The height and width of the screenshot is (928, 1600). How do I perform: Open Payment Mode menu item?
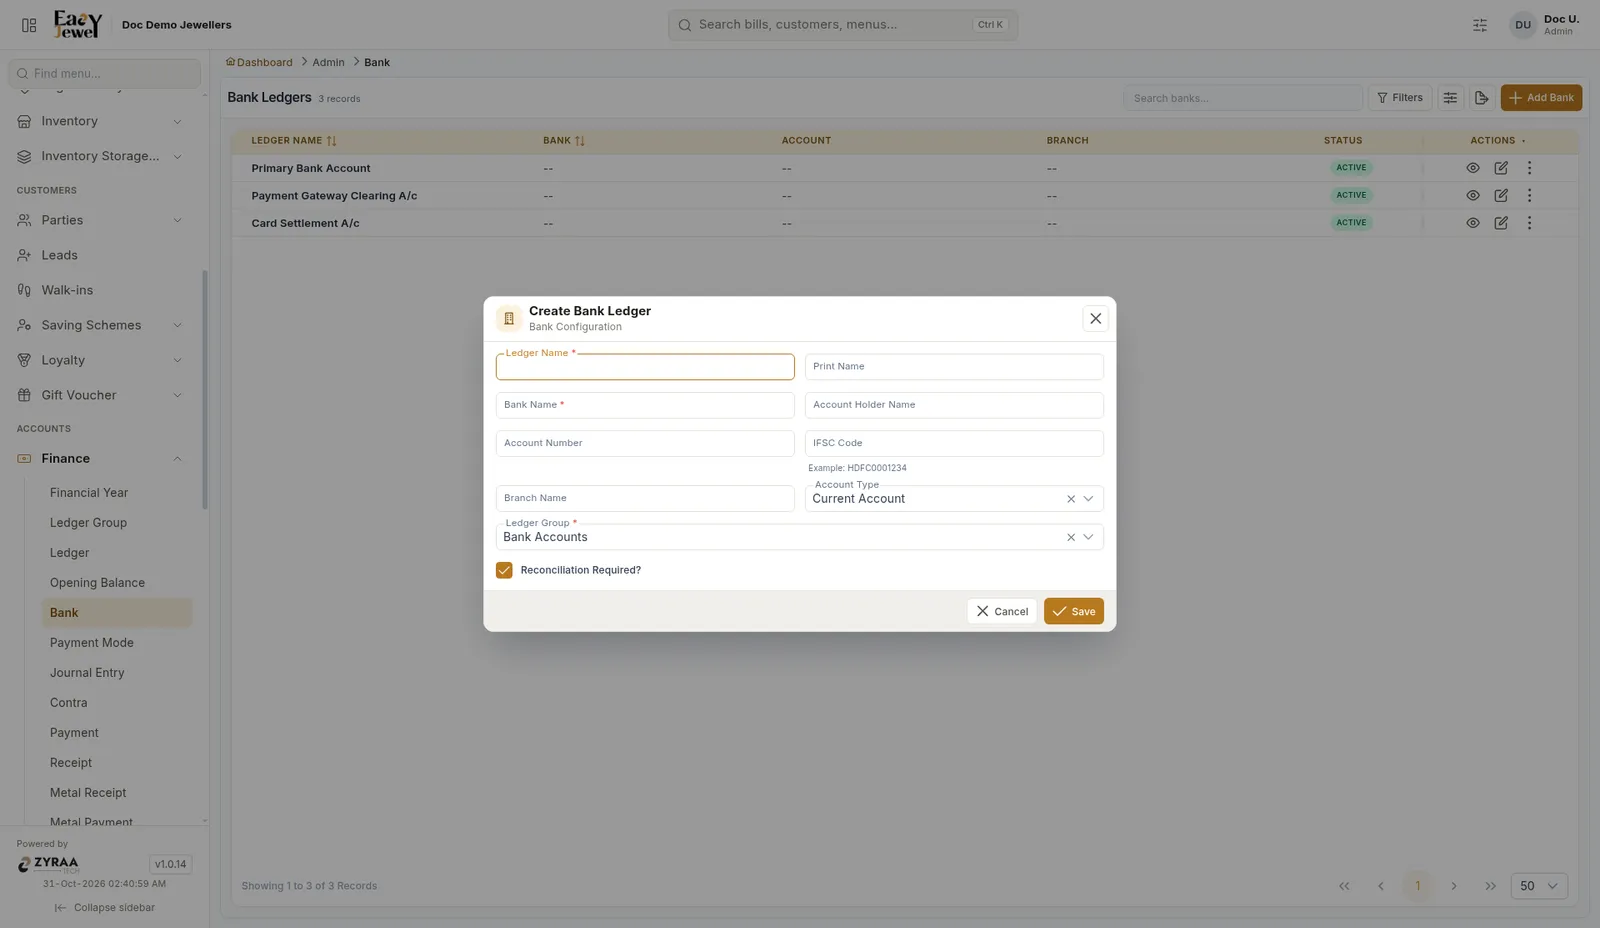[x=117, y=643]
